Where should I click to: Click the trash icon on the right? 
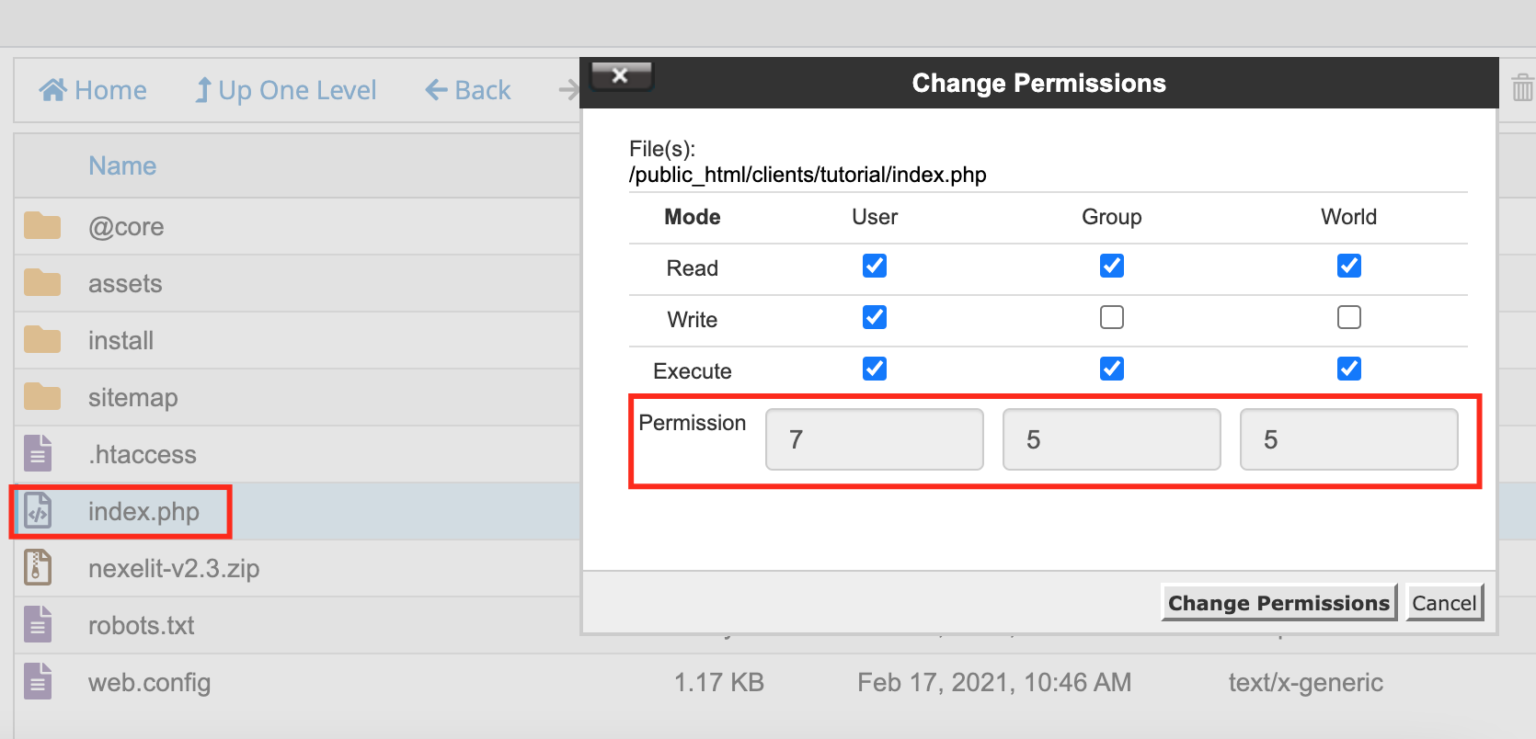coord(1522,88)
